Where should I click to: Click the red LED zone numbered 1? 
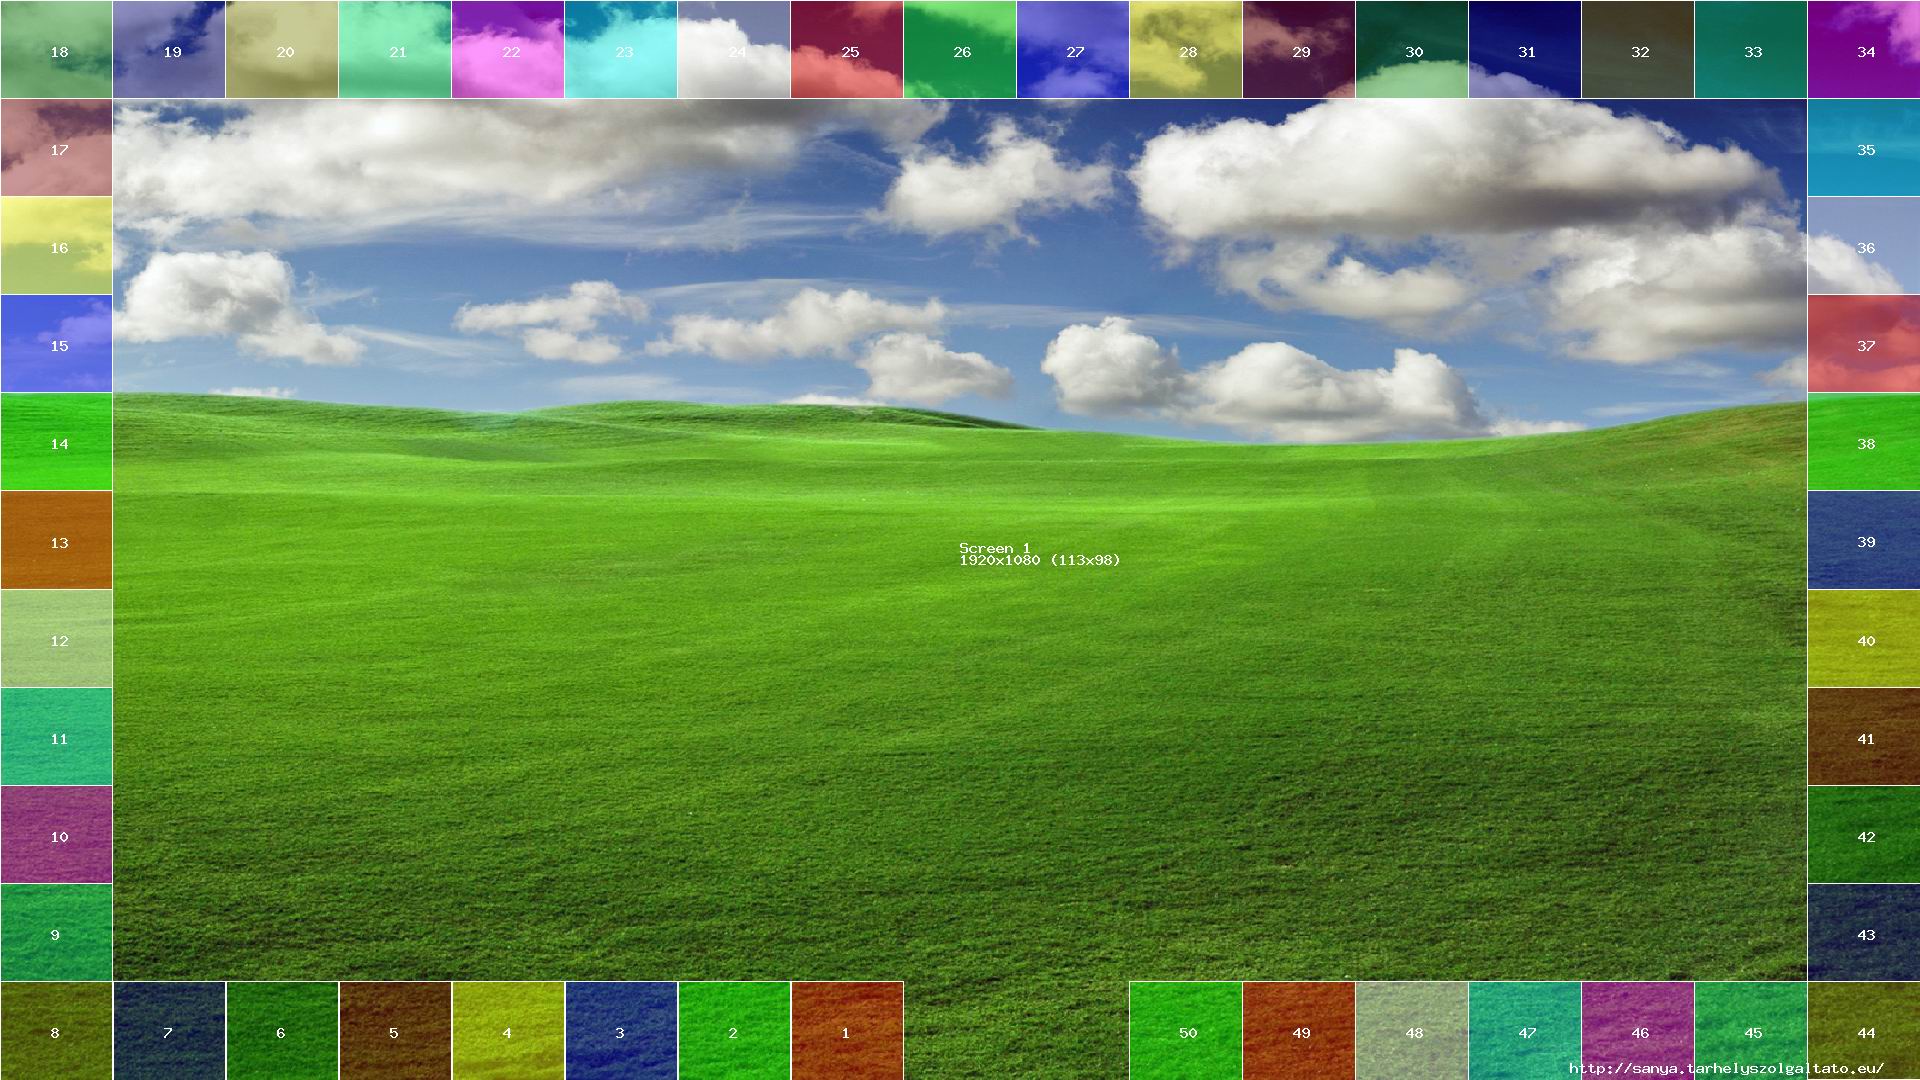(847, 1031)
